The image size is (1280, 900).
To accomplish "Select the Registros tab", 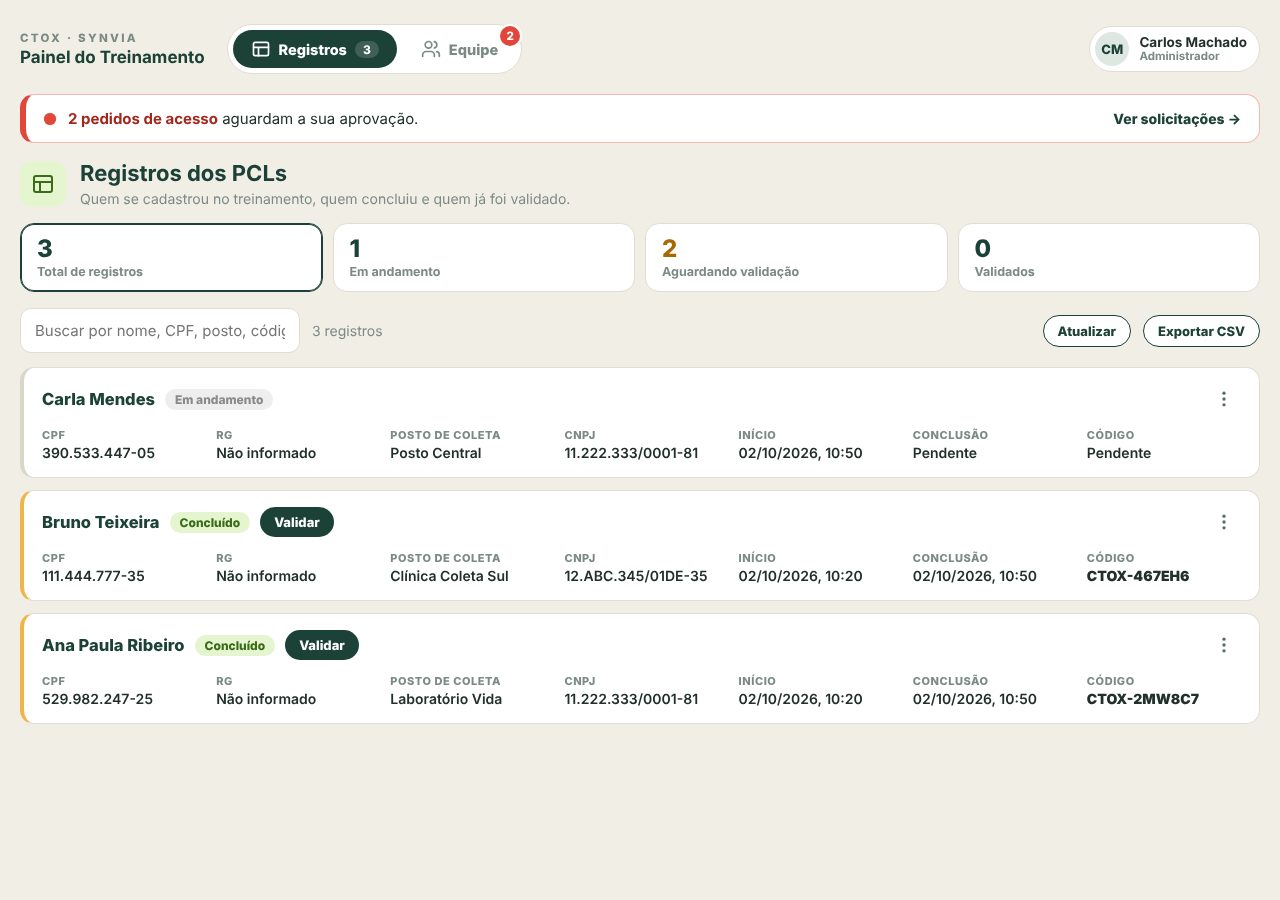I will [314, 49].
